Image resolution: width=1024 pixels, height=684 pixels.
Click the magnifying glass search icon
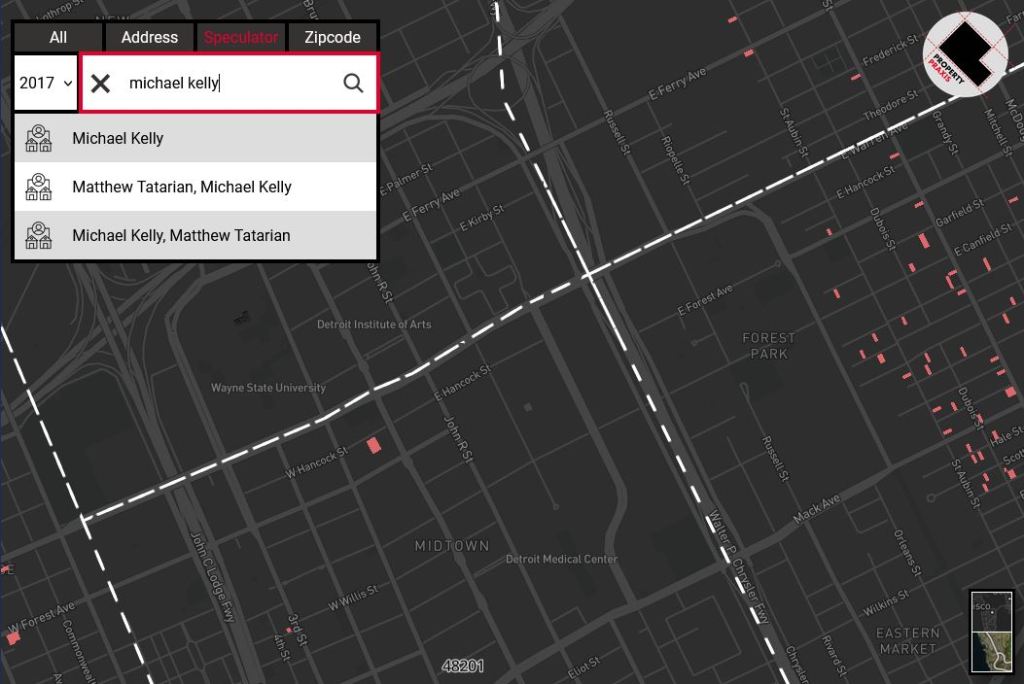(353, 83)
